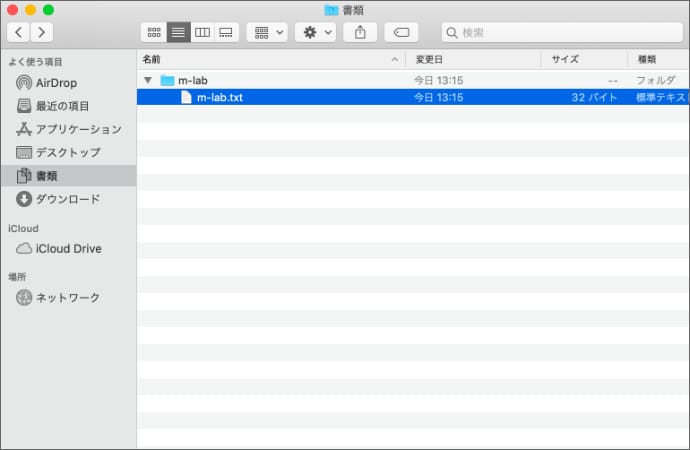Go back with the left arrow button
The width and height of the screenshot is (690, 450).
tap(18, 32)
